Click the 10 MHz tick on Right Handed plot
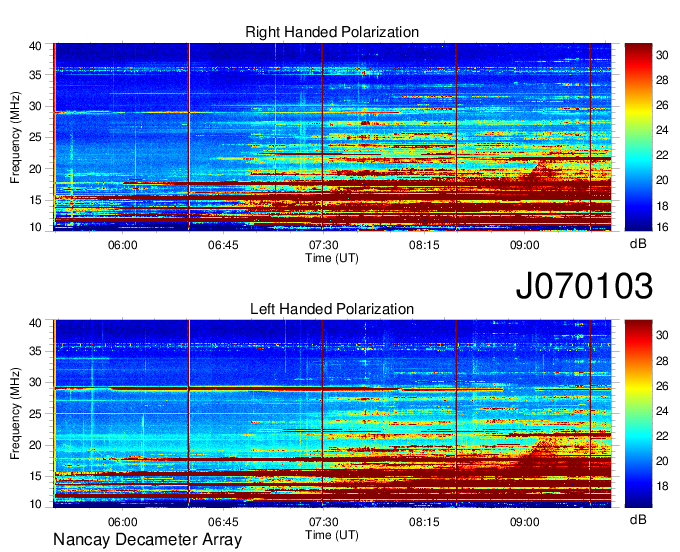Screen dimensions: 680x552 35,227
